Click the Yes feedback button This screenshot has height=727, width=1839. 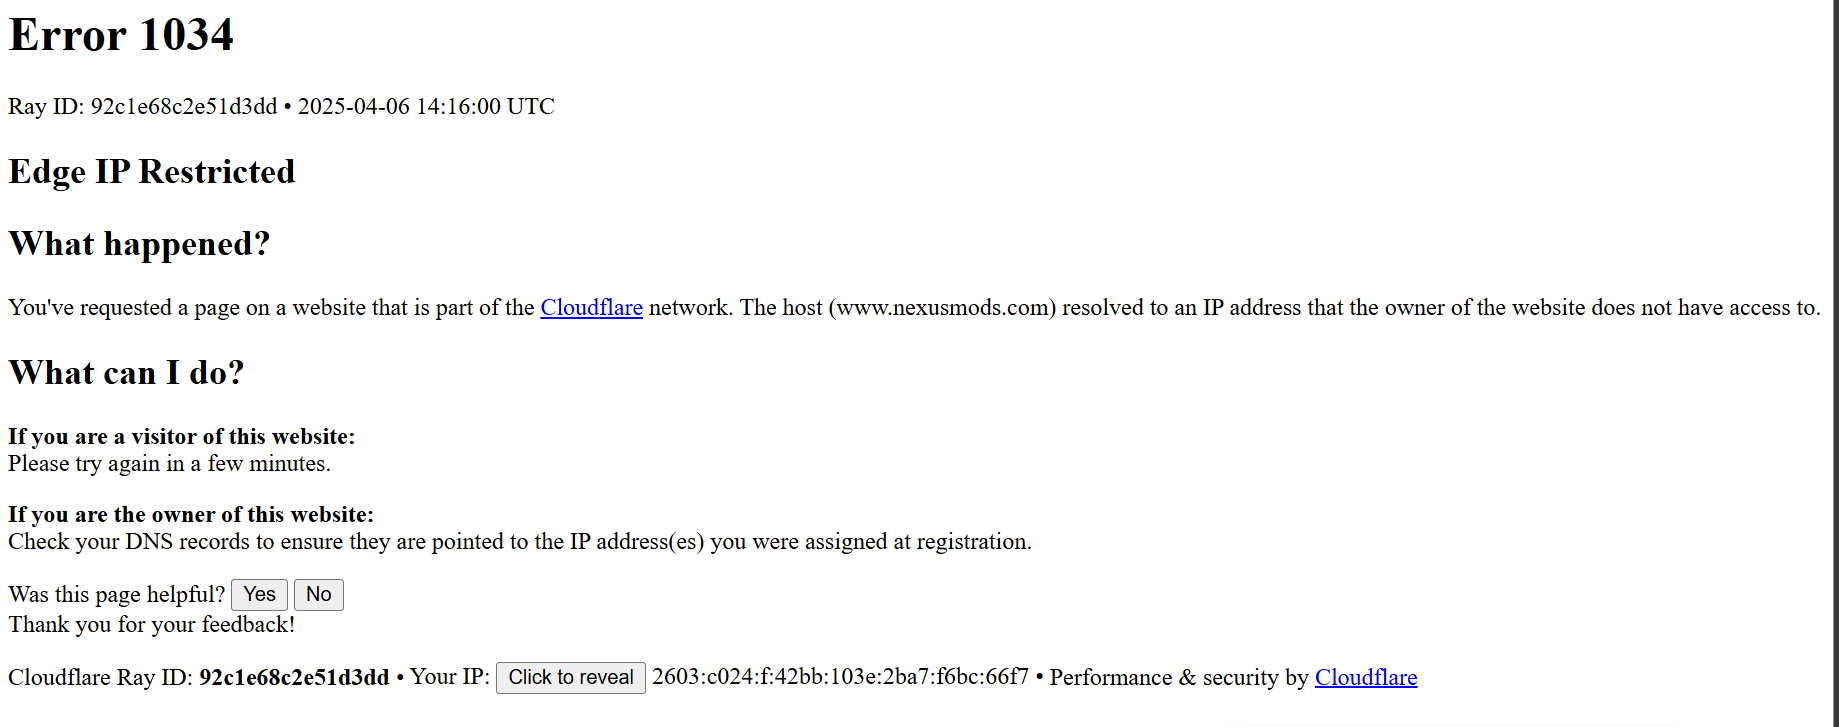(259, 595)
